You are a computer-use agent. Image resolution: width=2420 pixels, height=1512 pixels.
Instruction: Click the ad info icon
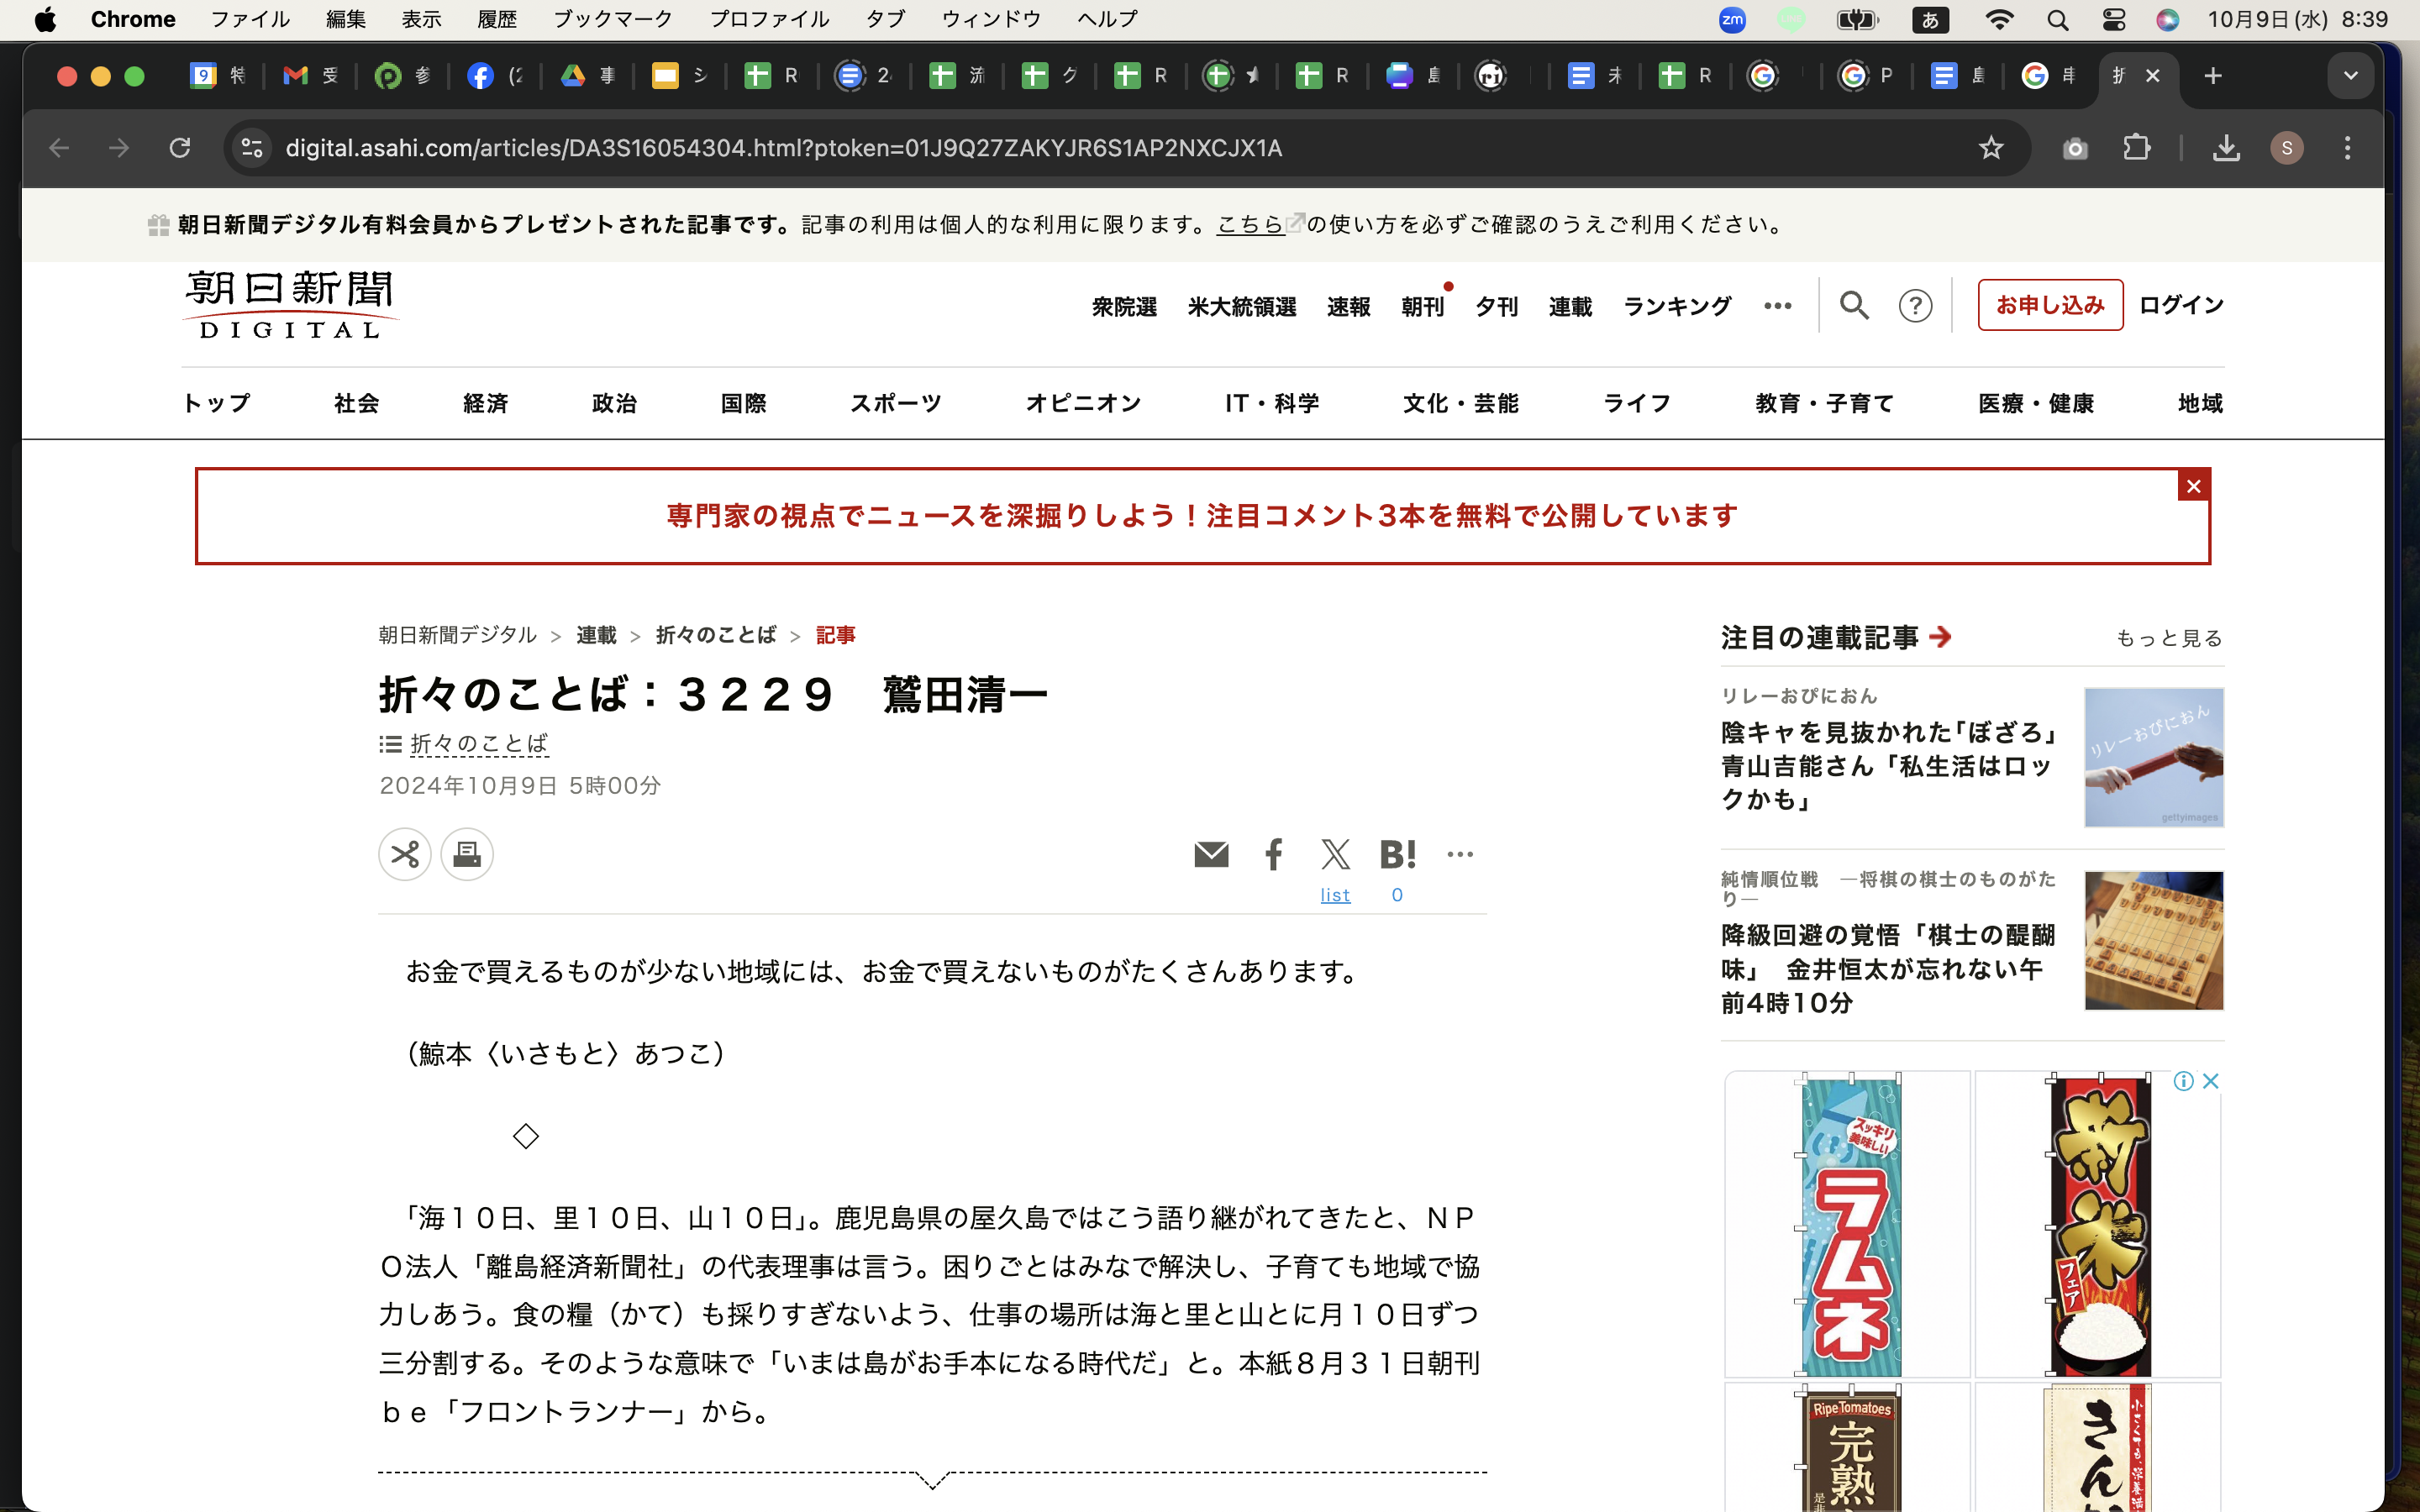tap(2183, 1081)
